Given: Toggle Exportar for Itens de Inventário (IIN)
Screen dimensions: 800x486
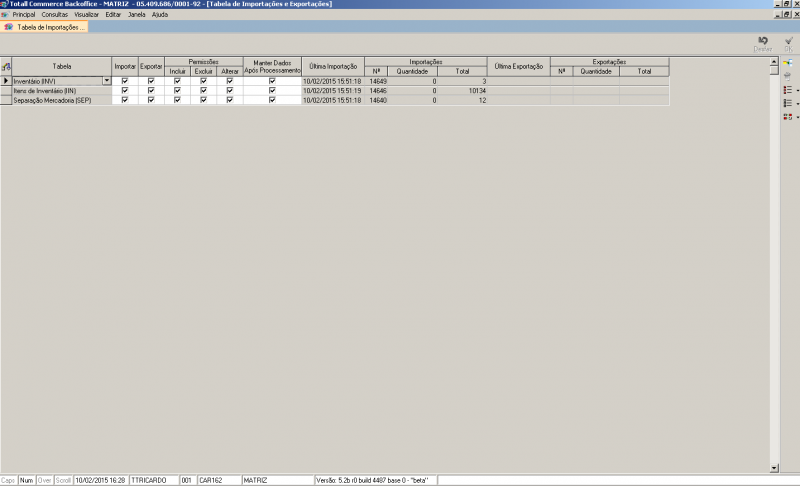Looking at the screenshot, I should pyautogui.click(x=151, y=91).
